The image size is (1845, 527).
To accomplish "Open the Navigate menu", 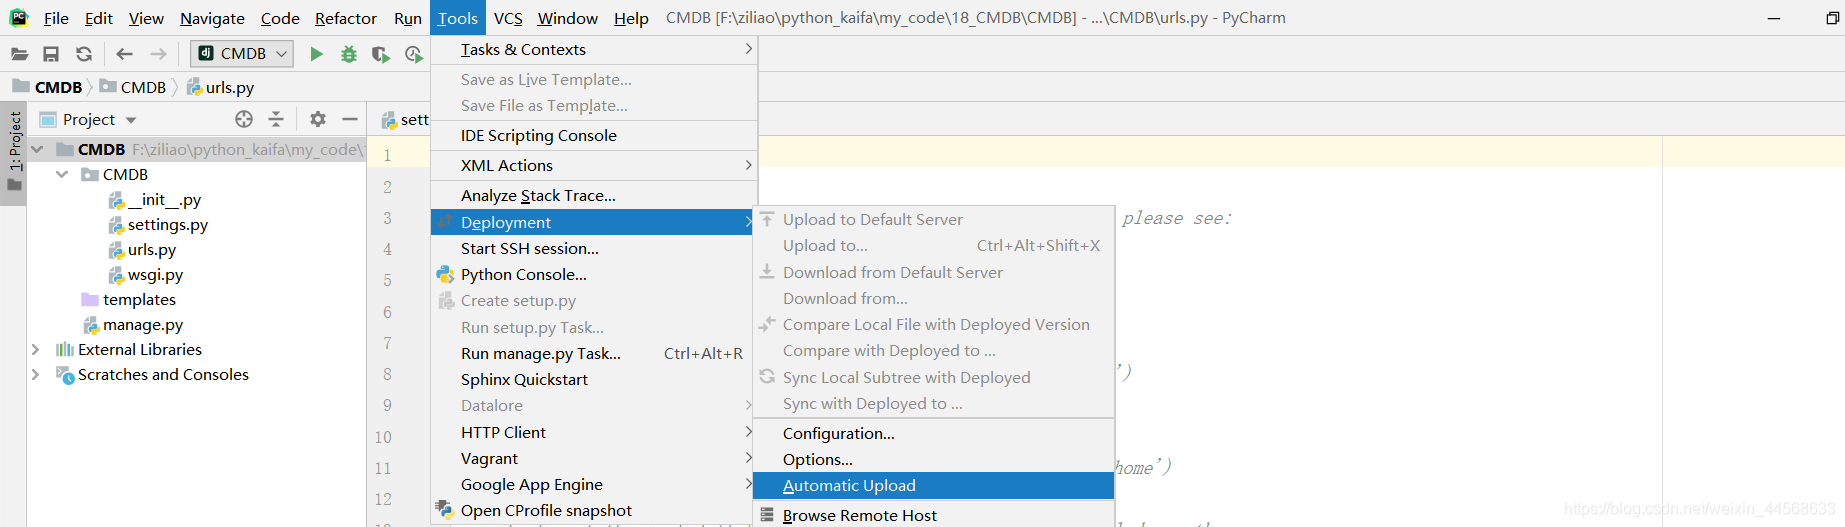I will point(212,18).
